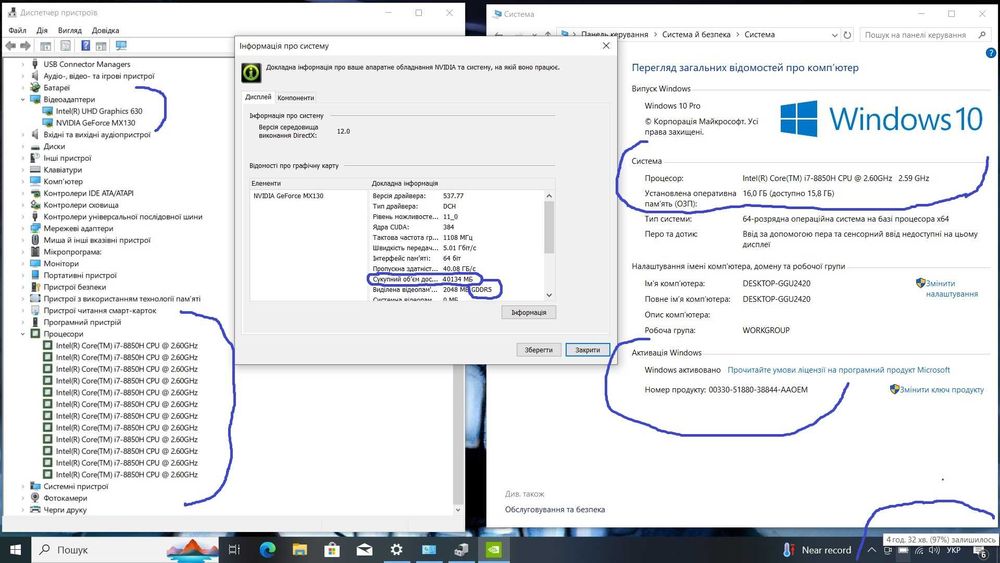The image size is (1000, 563).
Task: Click the Forward arrow in Device Manager toolbar
Action: pyautogui.click(x=25, y=46)
